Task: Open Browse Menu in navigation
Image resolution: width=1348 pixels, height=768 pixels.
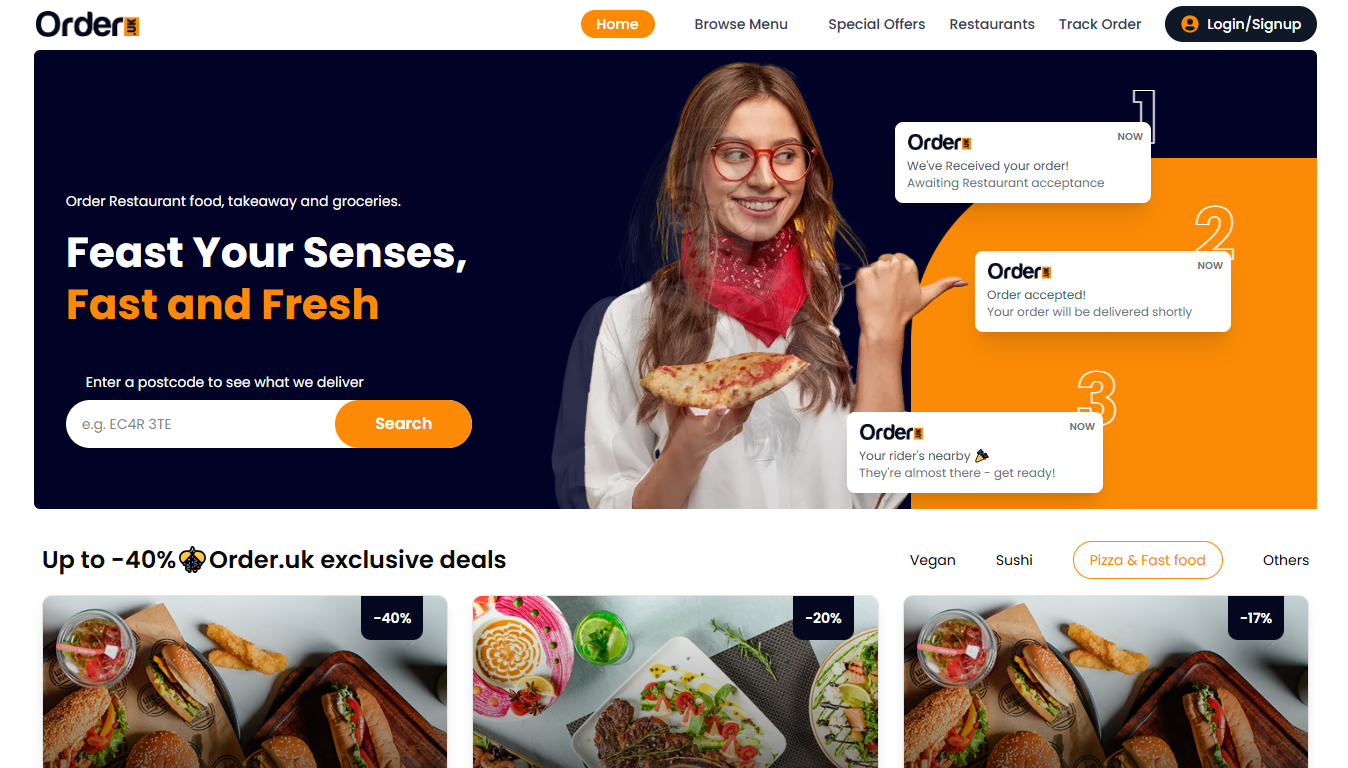Action: 741,24
